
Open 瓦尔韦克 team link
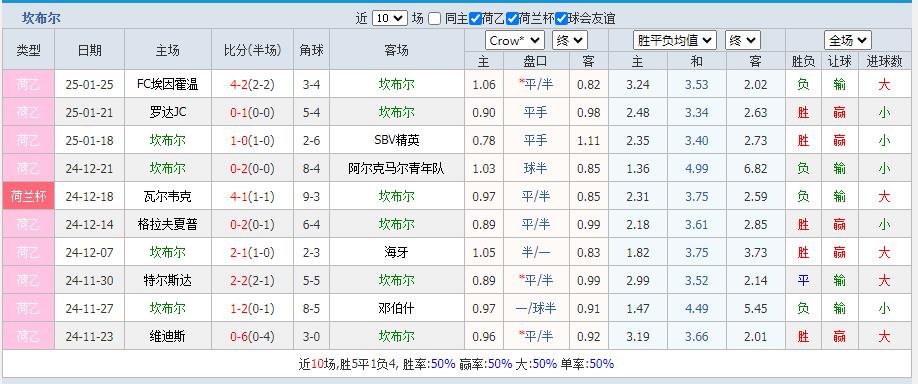tap(167, 197)
